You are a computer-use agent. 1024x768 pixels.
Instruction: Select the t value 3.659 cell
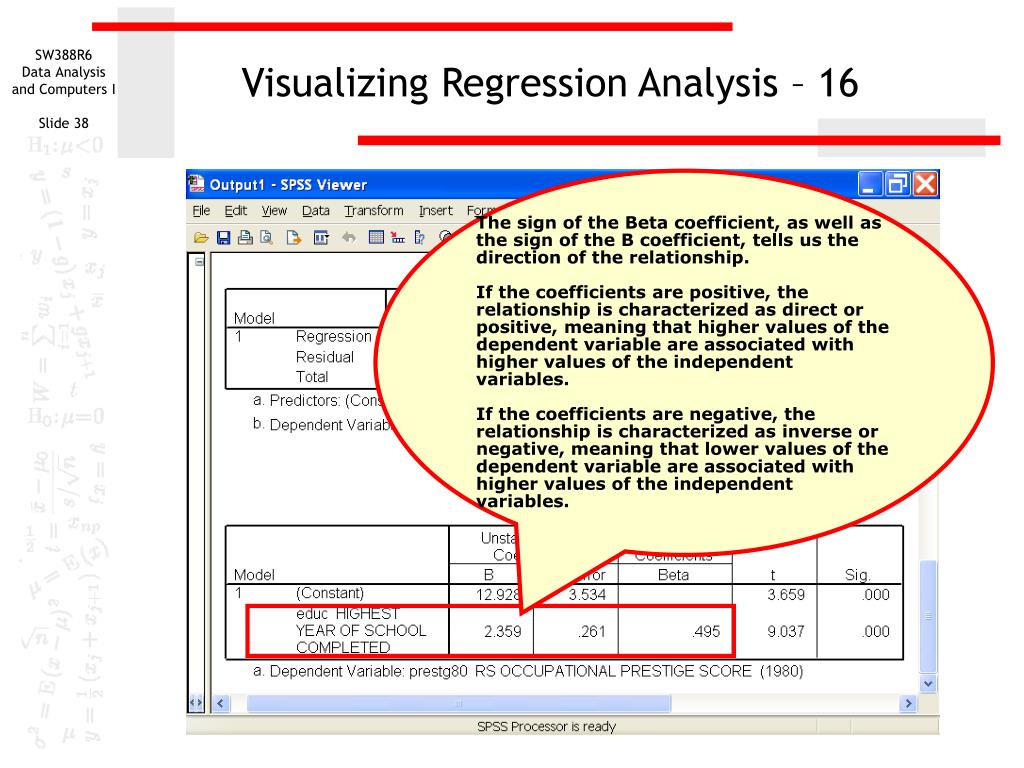[786, 594]
